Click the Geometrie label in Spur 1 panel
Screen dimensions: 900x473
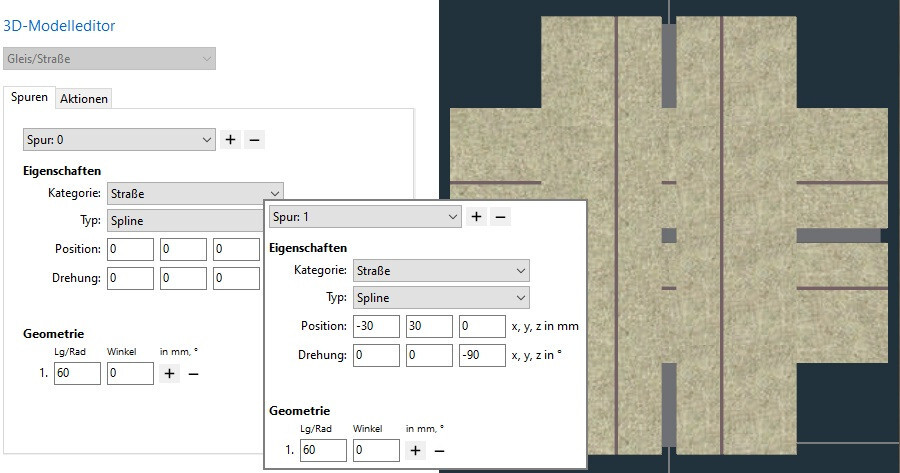[x=300, y=410]
